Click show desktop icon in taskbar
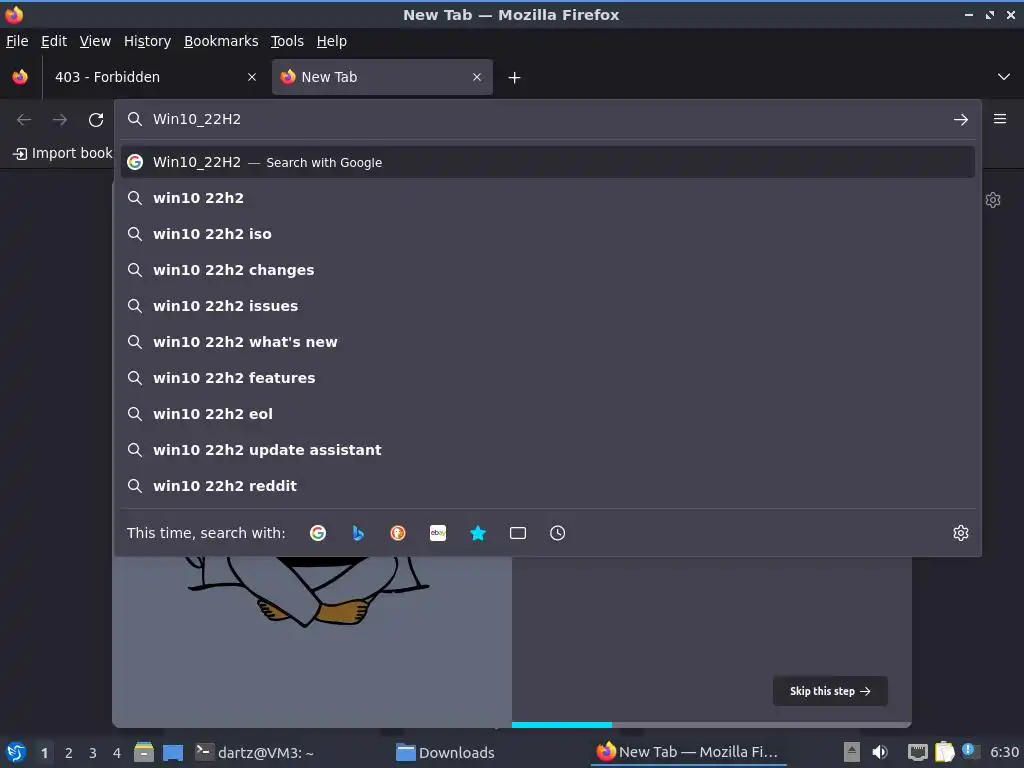Screen dimensions: 1024x768 pos(173,752)
